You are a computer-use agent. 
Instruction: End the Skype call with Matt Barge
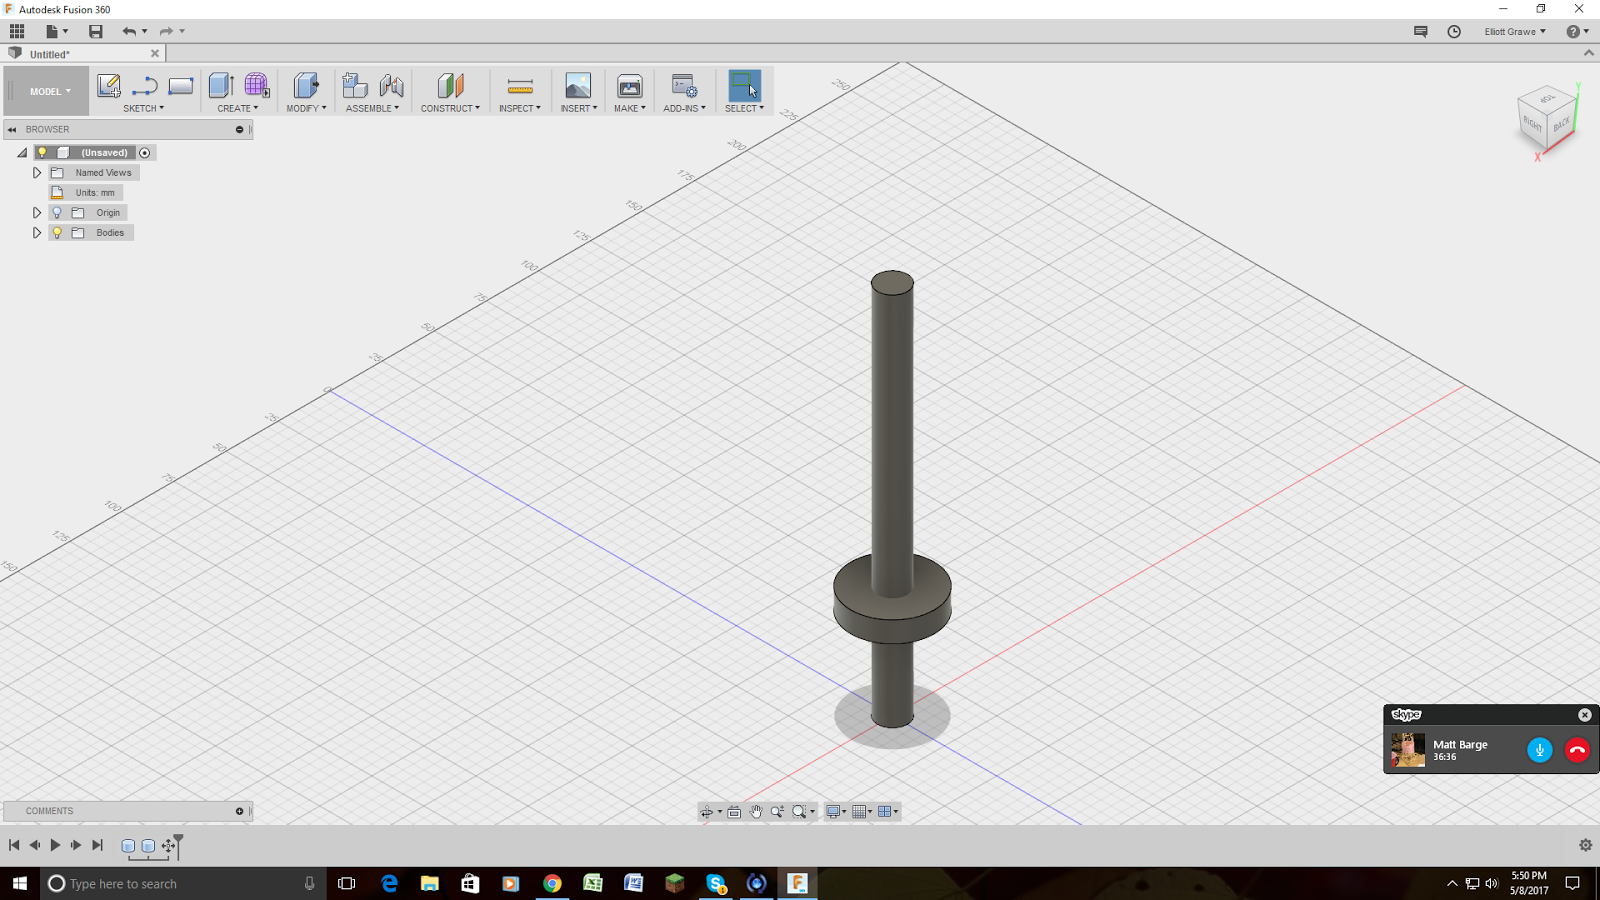click(1577, 750)
